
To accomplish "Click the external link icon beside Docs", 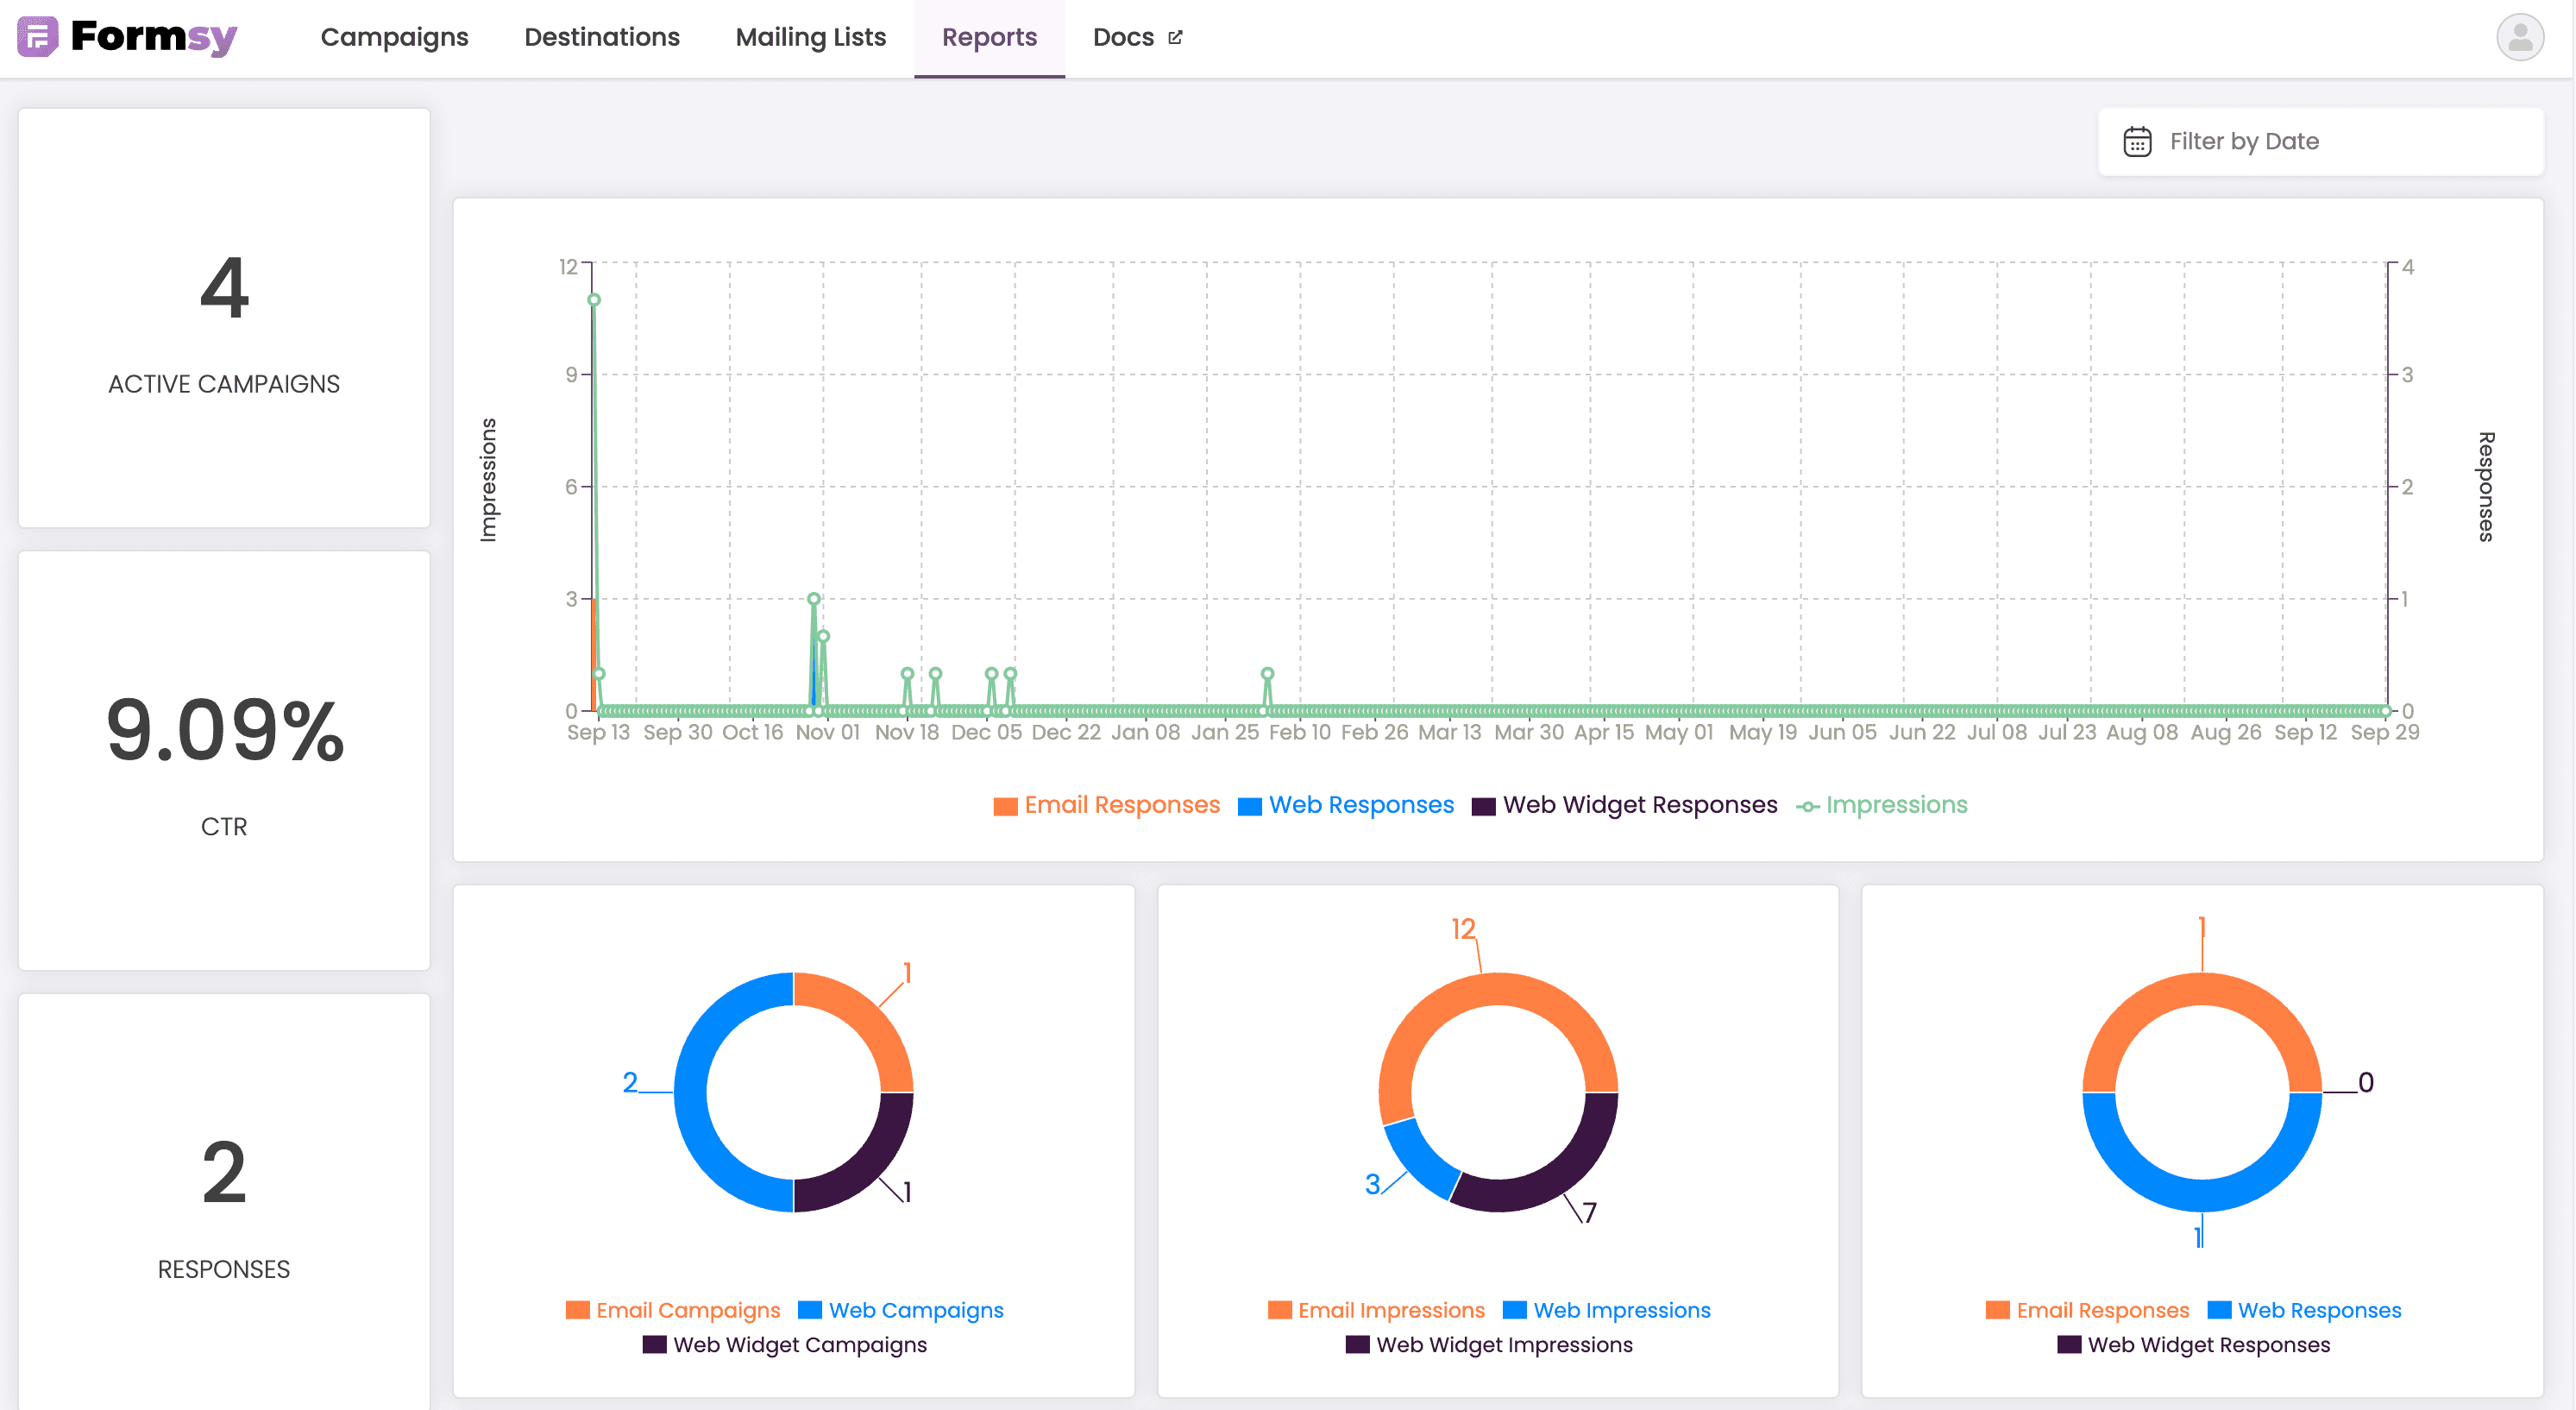I will point(1175,37).
